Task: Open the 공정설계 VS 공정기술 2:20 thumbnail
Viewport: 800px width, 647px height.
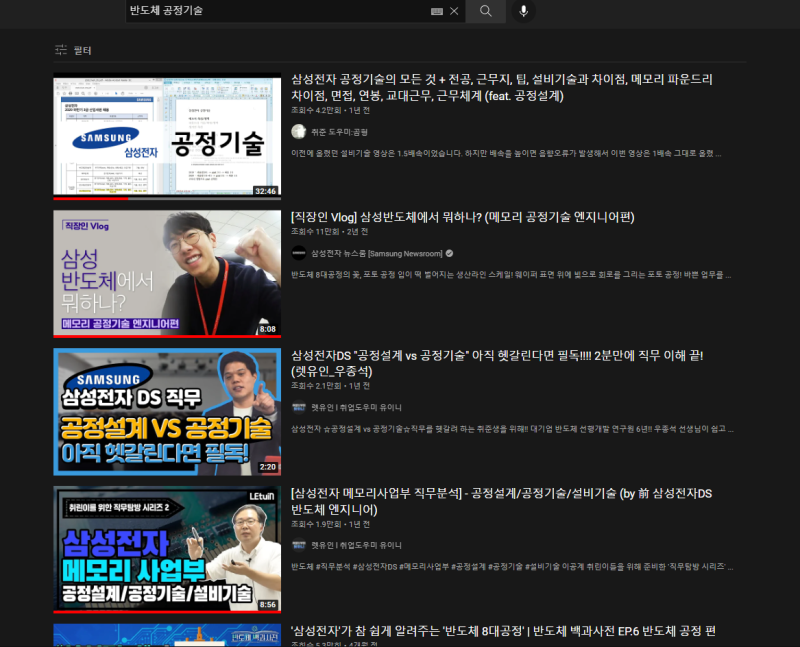Action: point(167,412)
